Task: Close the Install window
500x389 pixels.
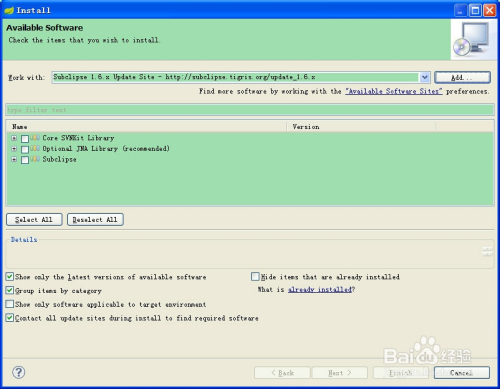Action: point(489,10)
